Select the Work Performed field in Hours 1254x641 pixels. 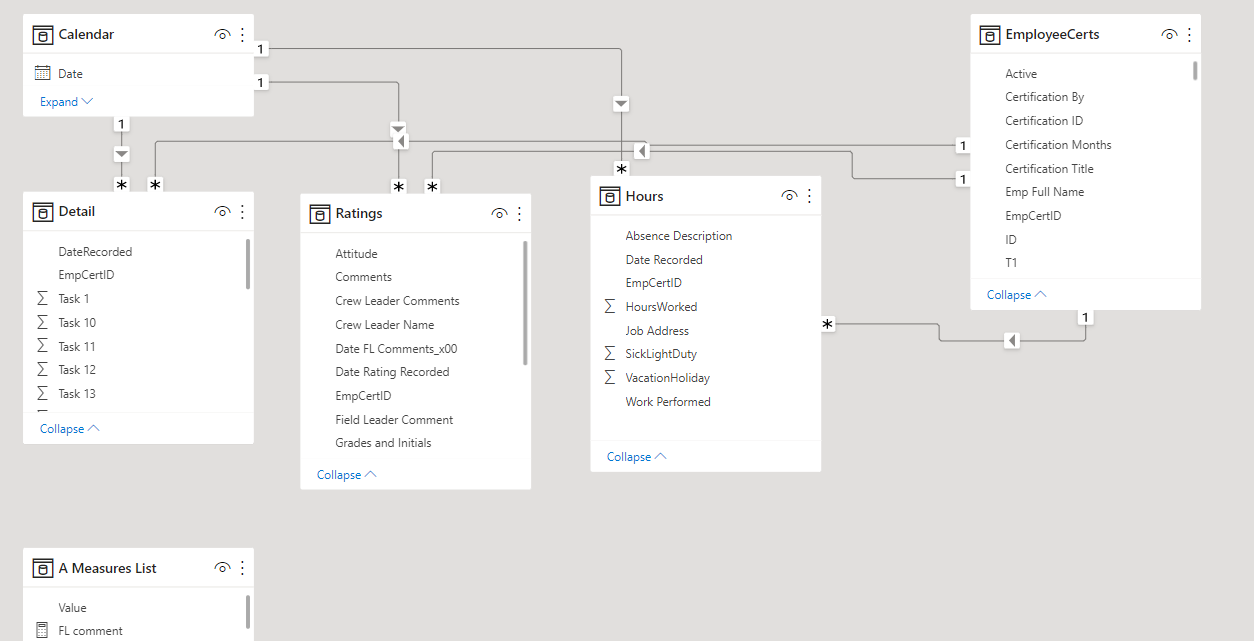[x=668, y=402]
